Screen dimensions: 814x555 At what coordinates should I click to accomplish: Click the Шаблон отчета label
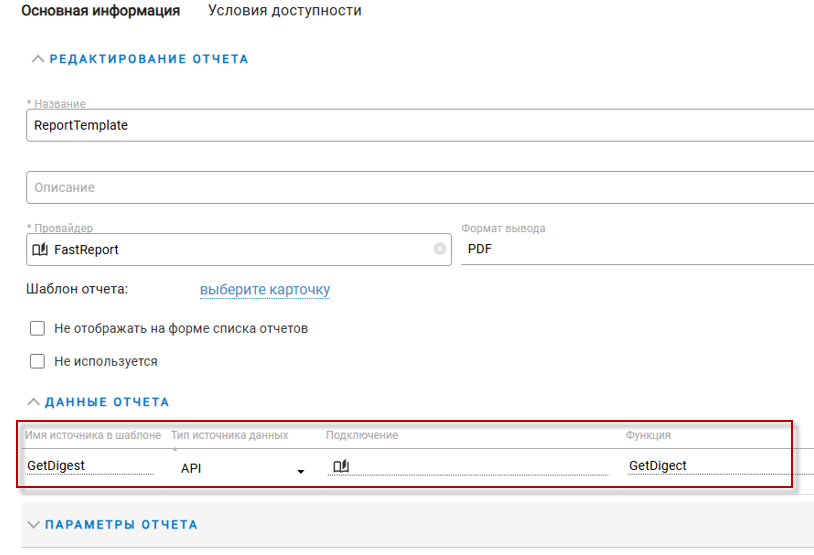(77, 289)
